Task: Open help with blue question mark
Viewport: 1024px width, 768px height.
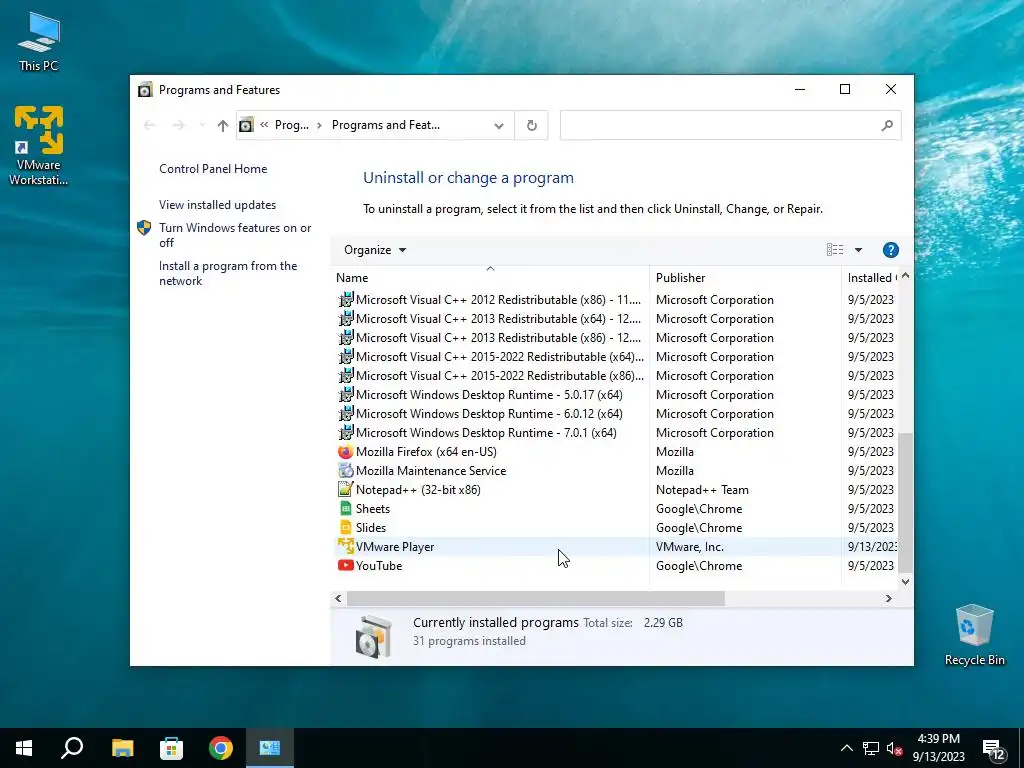Action: [x=890, y=249]
